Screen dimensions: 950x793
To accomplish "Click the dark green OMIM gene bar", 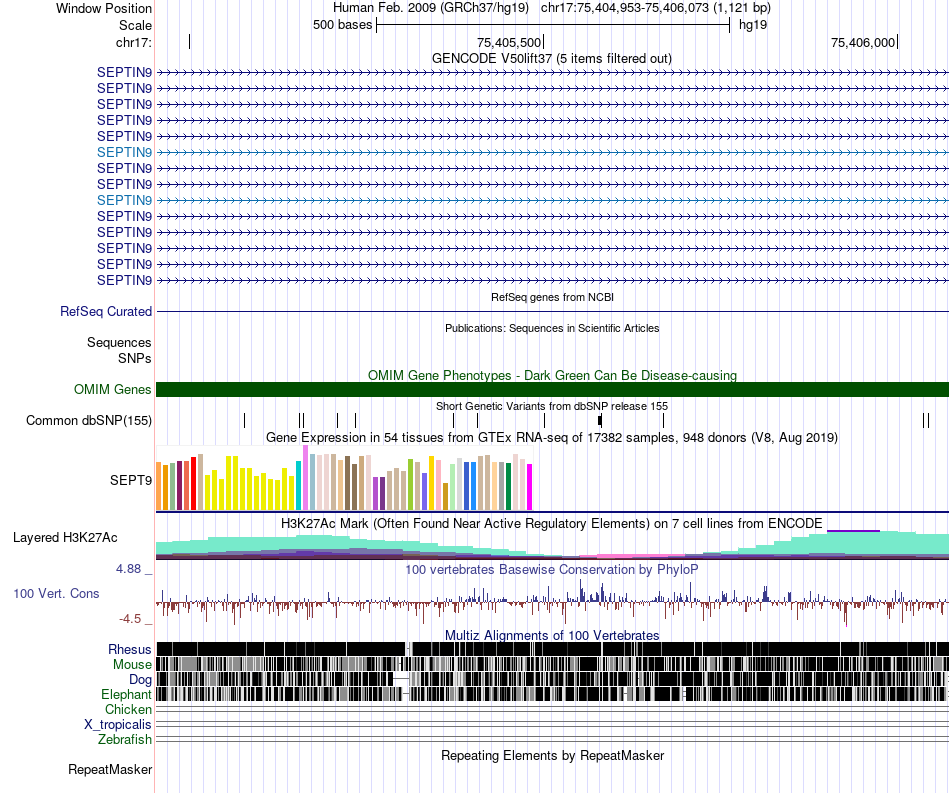I will coord(552,390).
